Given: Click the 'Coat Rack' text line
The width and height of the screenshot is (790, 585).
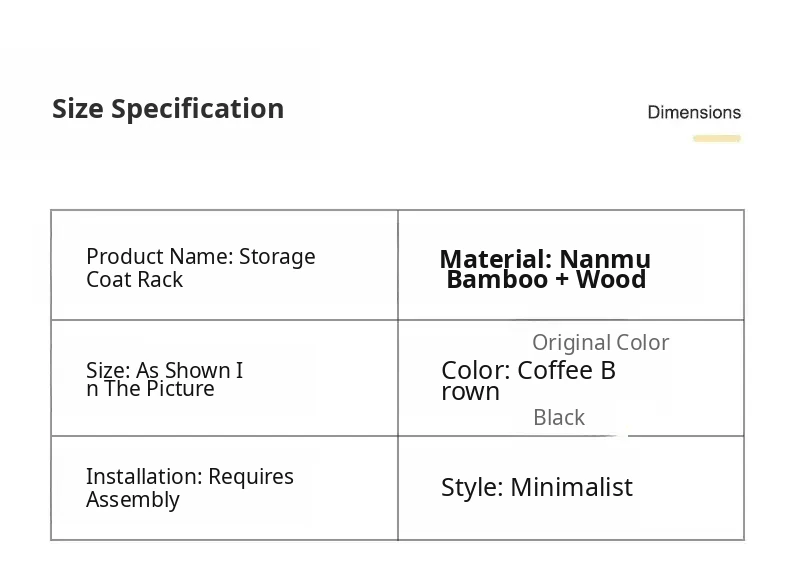Looking at the screenshot, I should pyautogui.click(x=134, y=280).
